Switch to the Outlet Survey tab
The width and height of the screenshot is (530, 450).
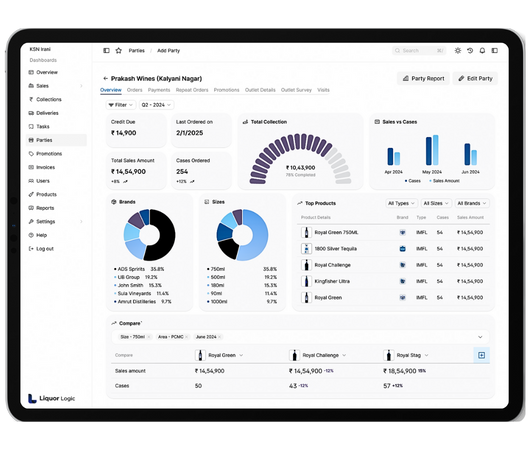coord(296,90)
